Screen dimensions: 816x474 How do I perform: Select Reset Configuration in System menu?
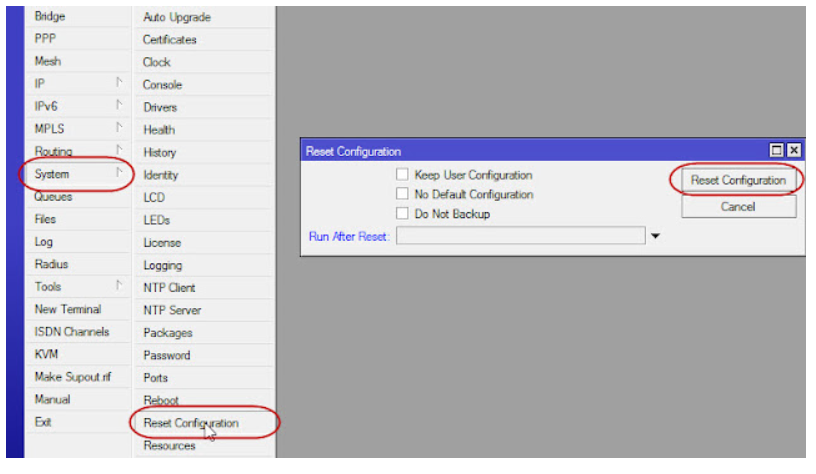191,423
